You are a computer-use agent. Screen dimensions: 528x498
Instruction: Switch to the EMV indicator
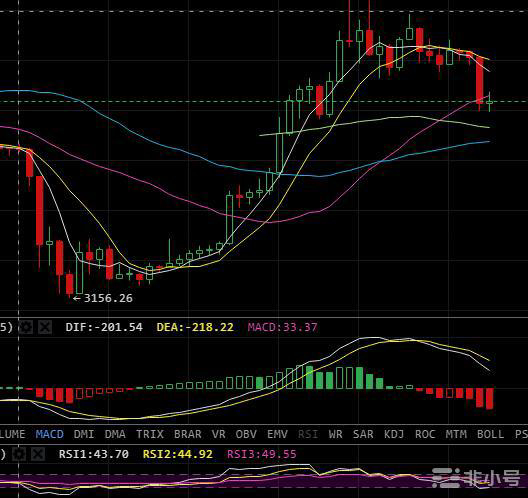(277, 434)
